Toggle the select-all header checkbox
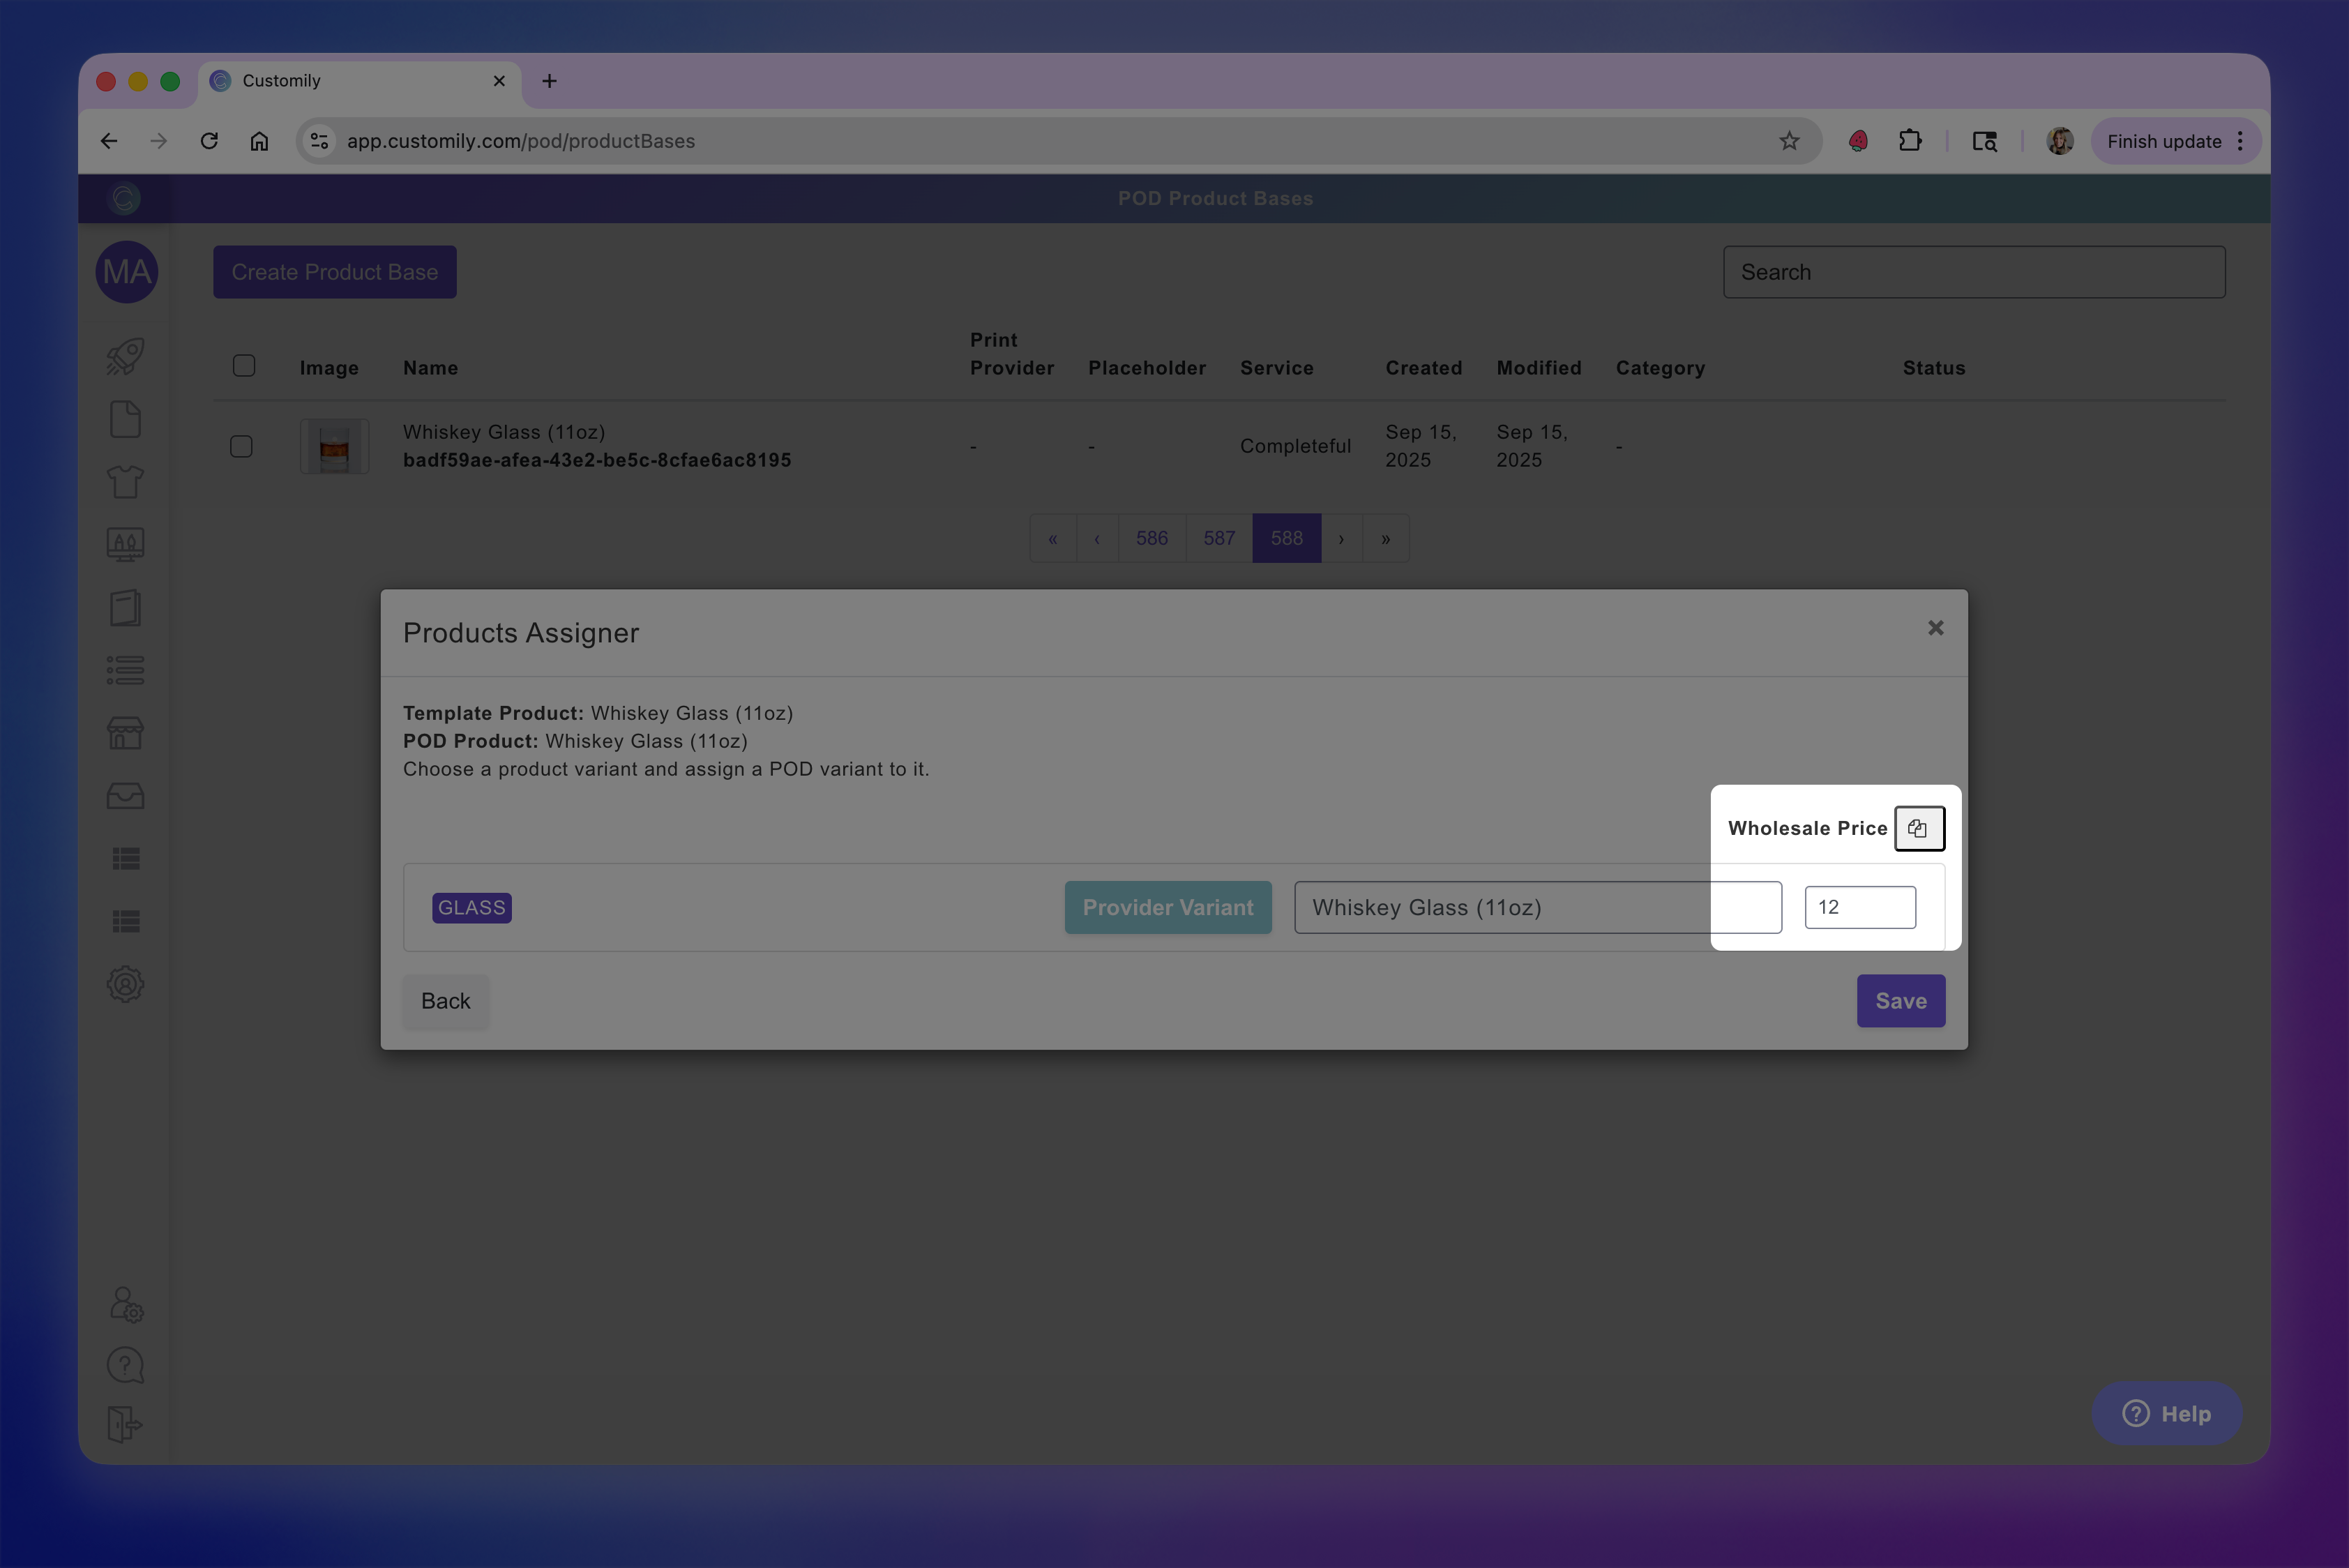Image resolution: width=2349 pixels, height=1568 pixels. pos(244,366)
